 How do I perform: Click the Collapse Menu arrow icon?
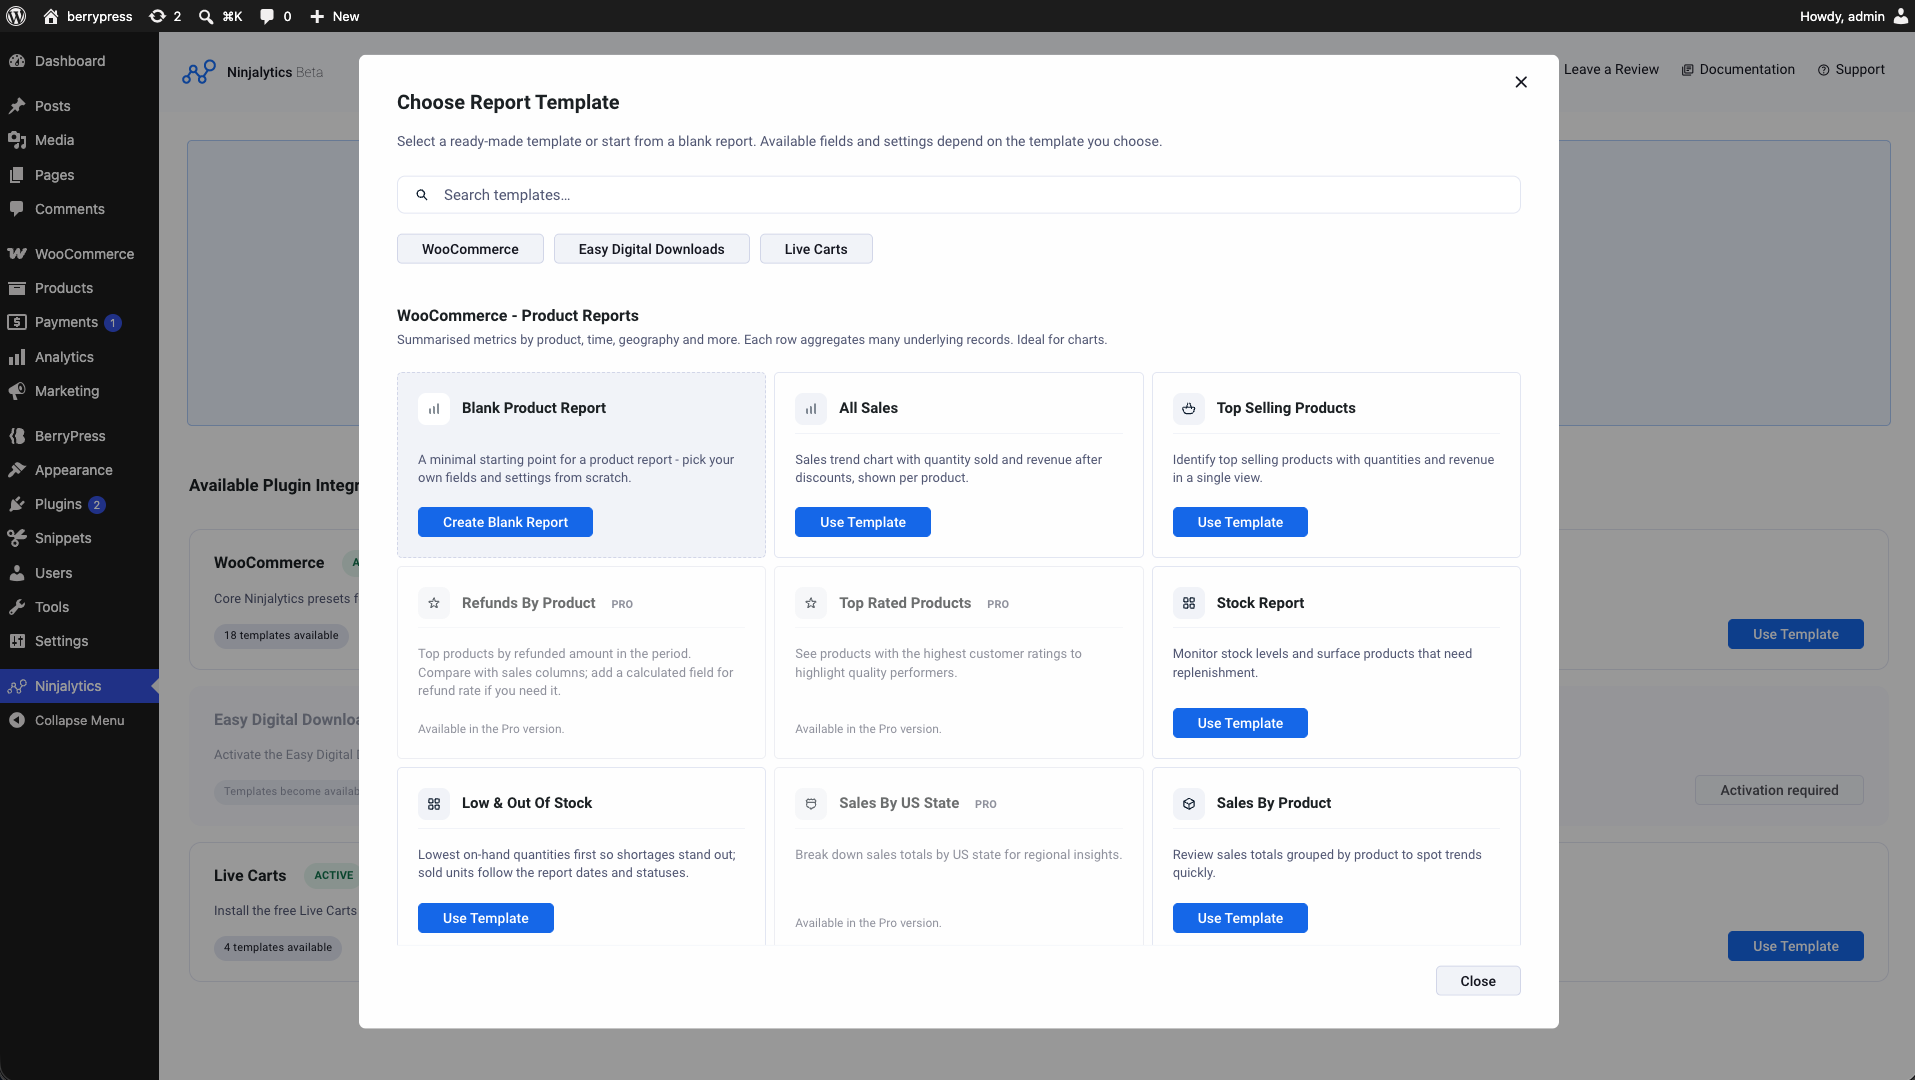[17, 720]
